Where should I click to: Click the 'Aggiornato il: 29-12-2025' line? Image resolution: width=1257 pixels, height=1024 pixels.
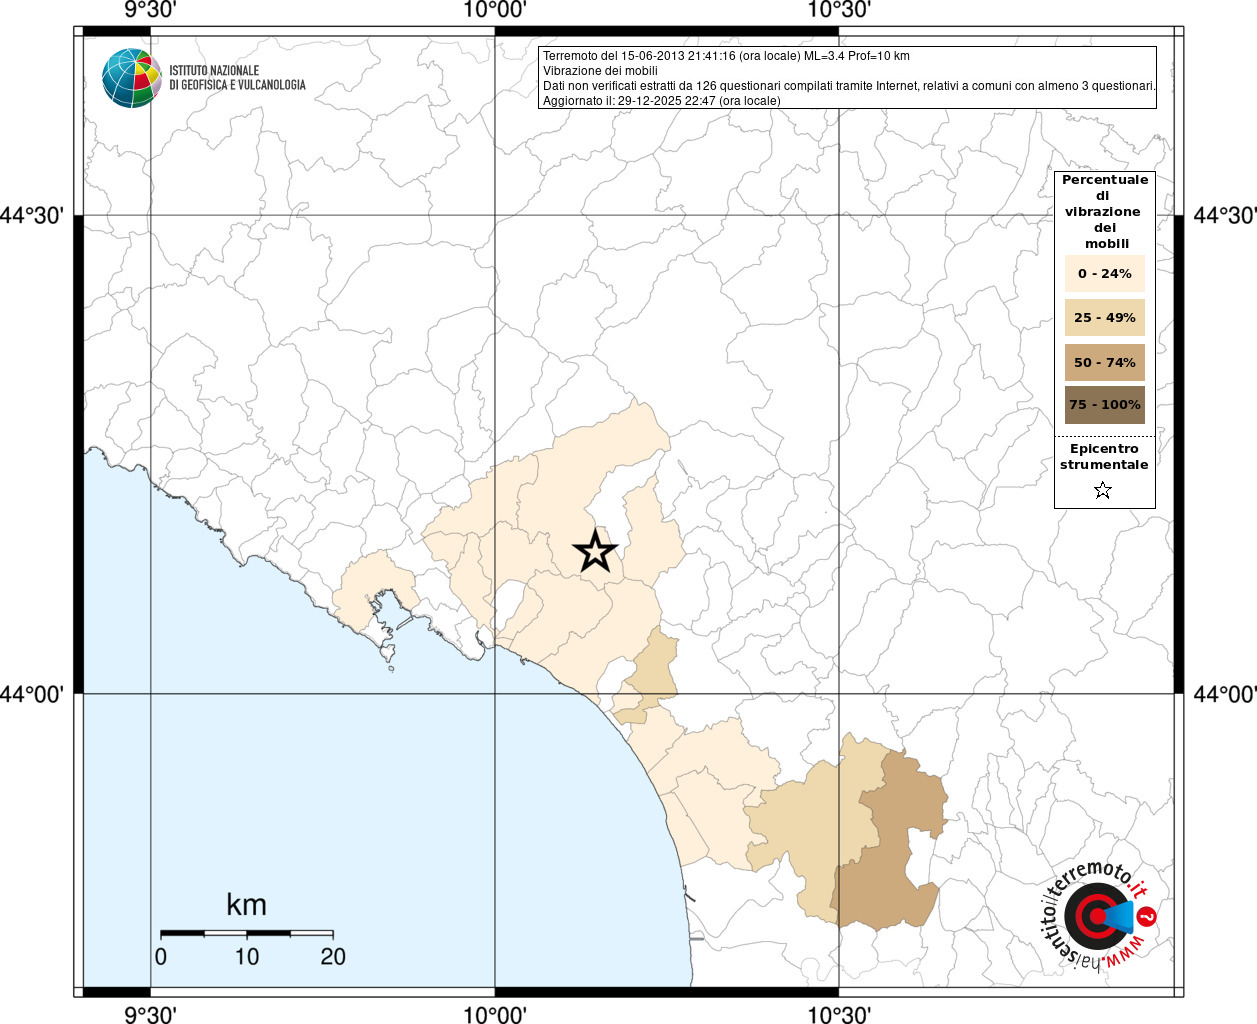[662, 101]
